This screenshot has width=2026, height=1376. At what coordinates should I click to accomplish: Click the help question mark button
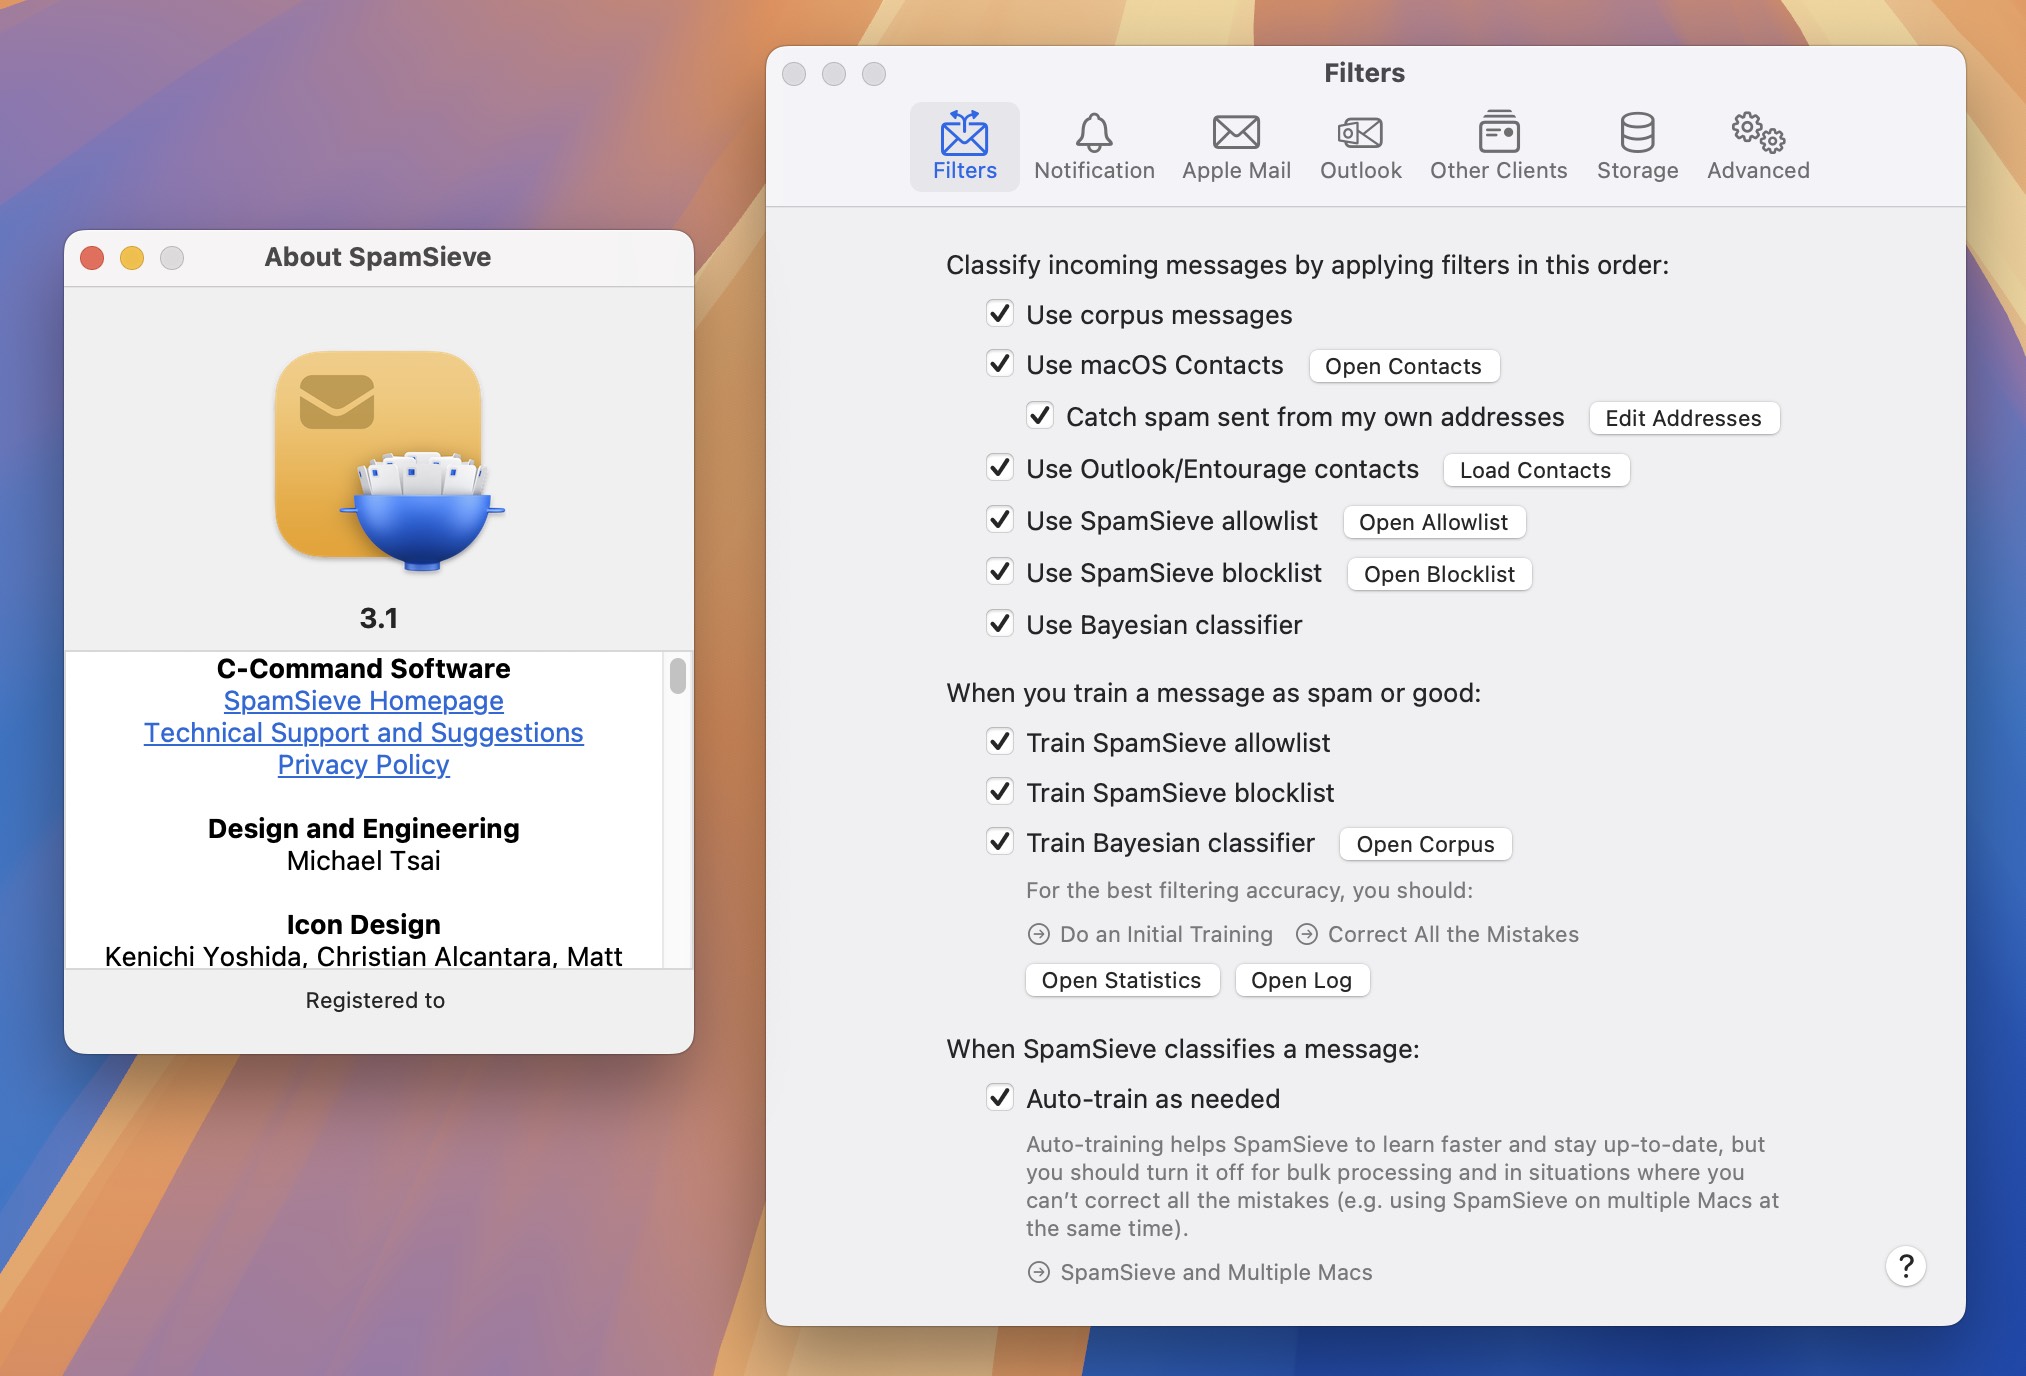[1906, 1266]
